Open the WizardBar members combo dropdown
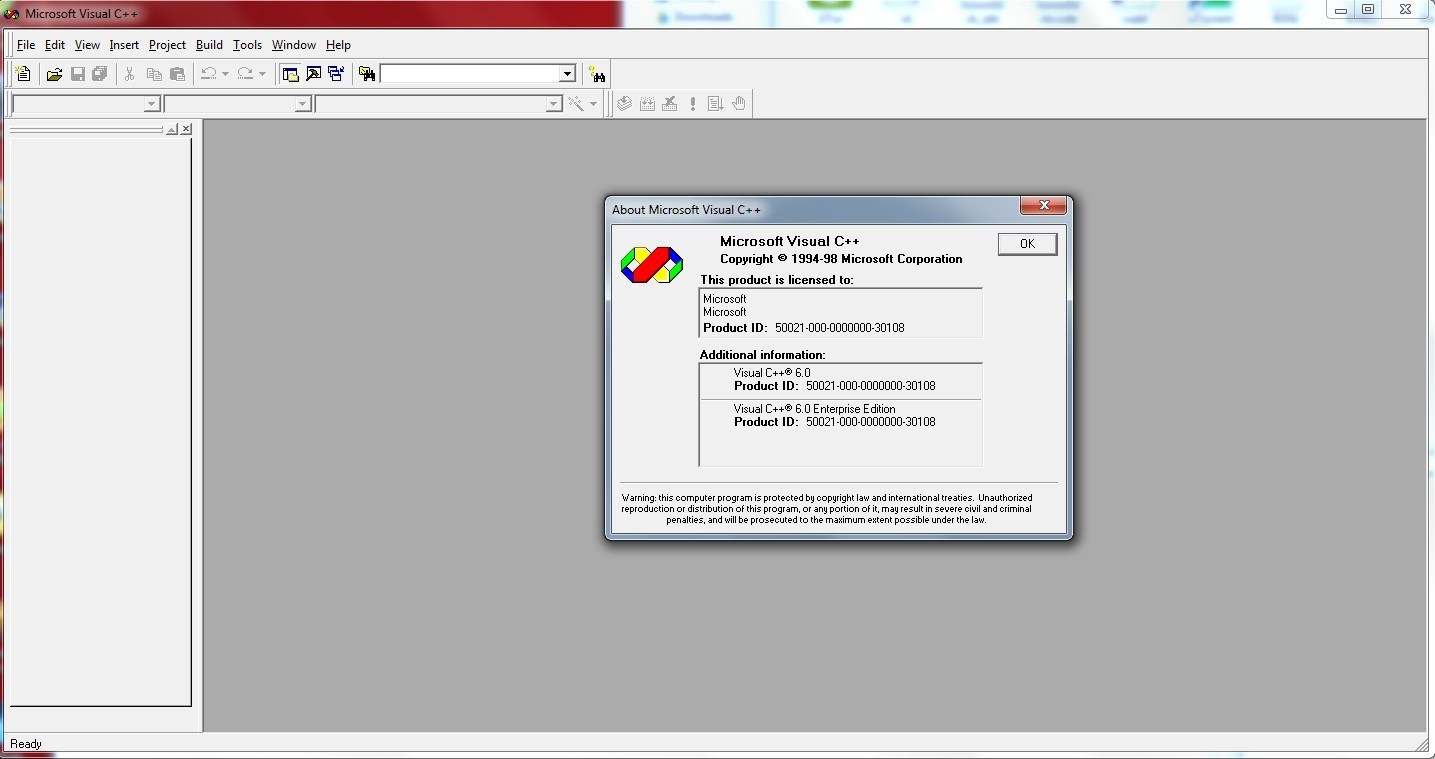The image size is (1435, 759). [553, 104]
